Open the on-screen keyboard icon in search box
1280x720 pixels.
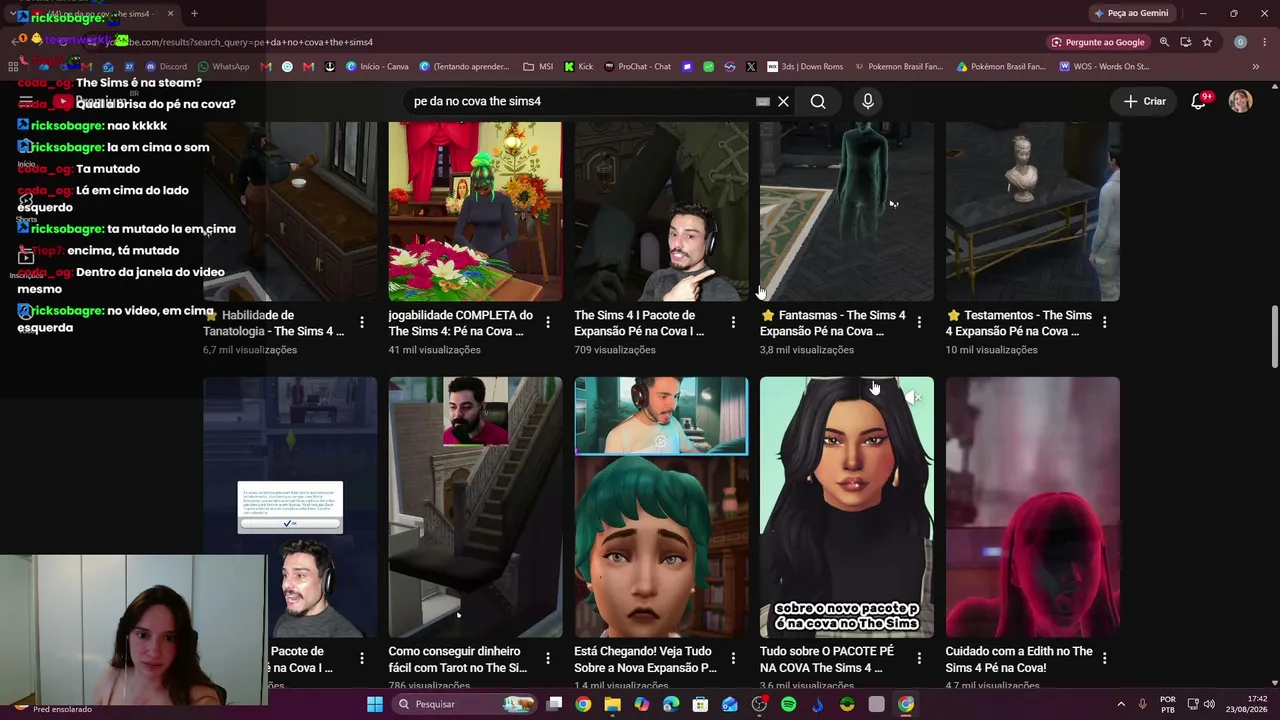[x=763, y=101]
